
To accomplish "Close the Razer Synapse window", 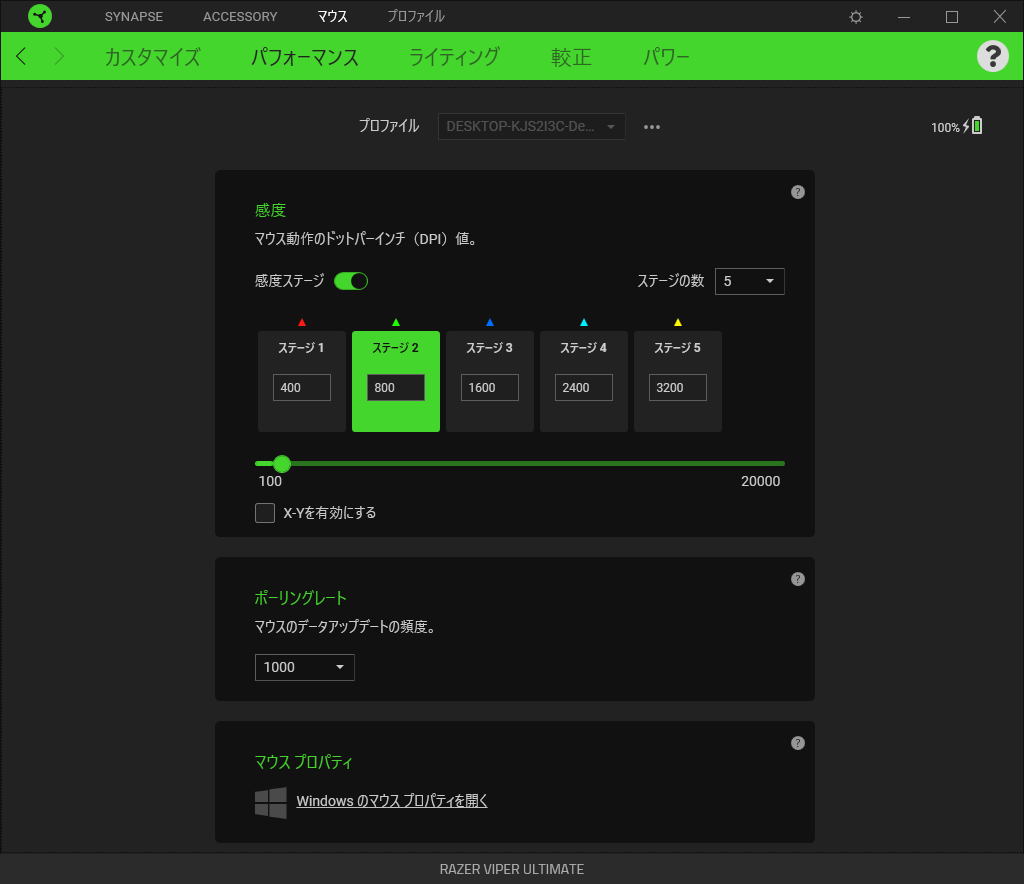I will [1000, 16].
